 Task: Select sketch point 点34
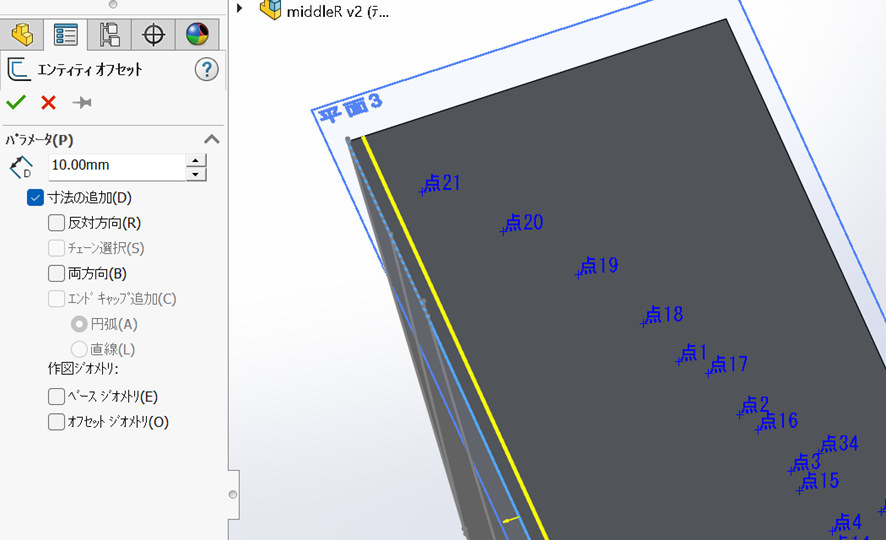click(839, 444)
